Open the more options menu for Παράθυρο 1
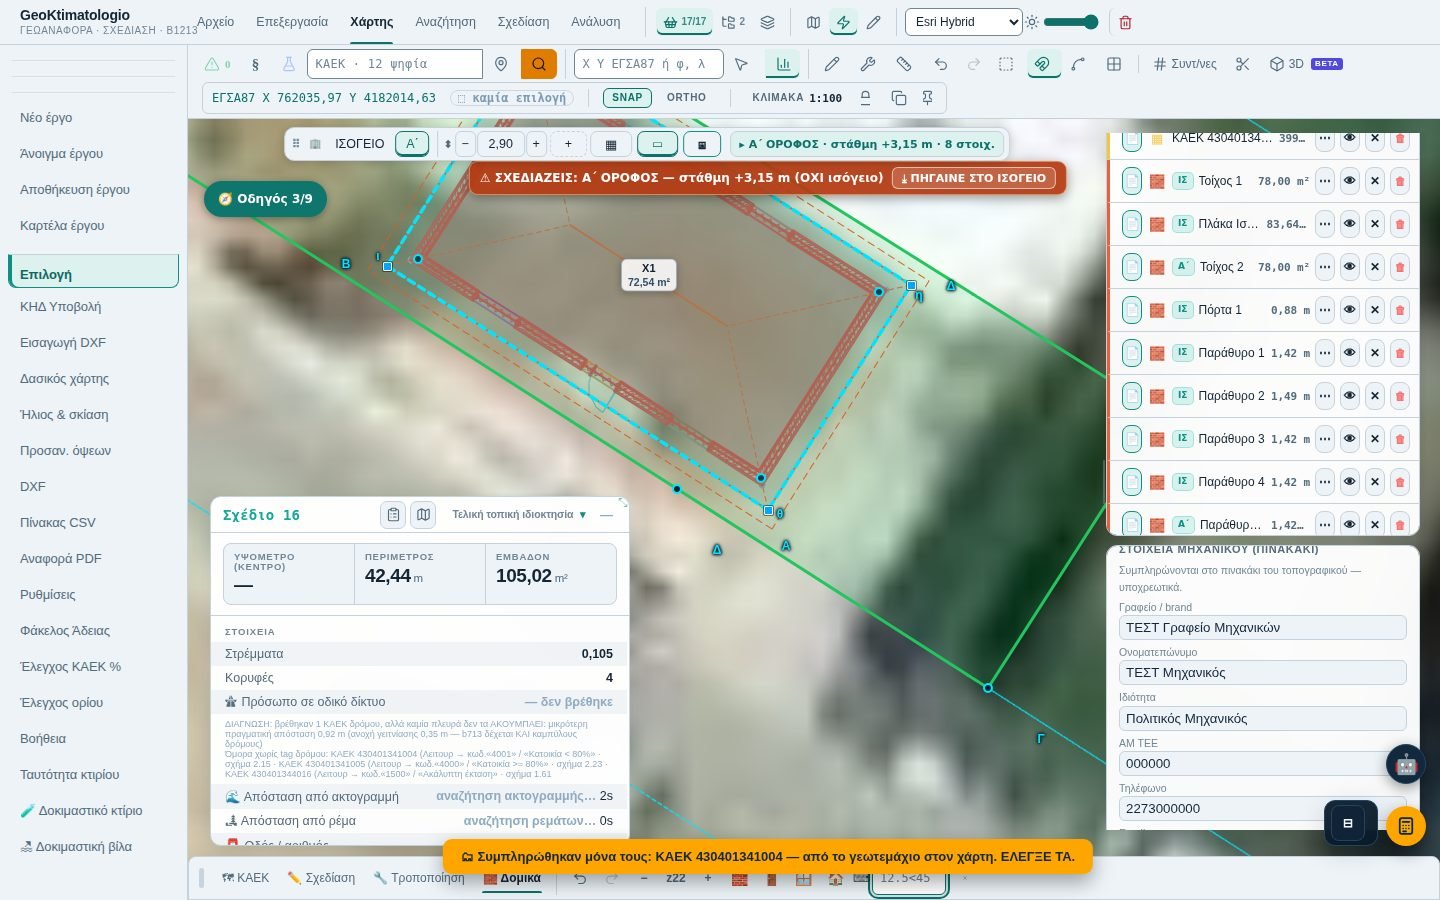The height and width of the screenshot is (900, 1440). (x=1324, y=353)
